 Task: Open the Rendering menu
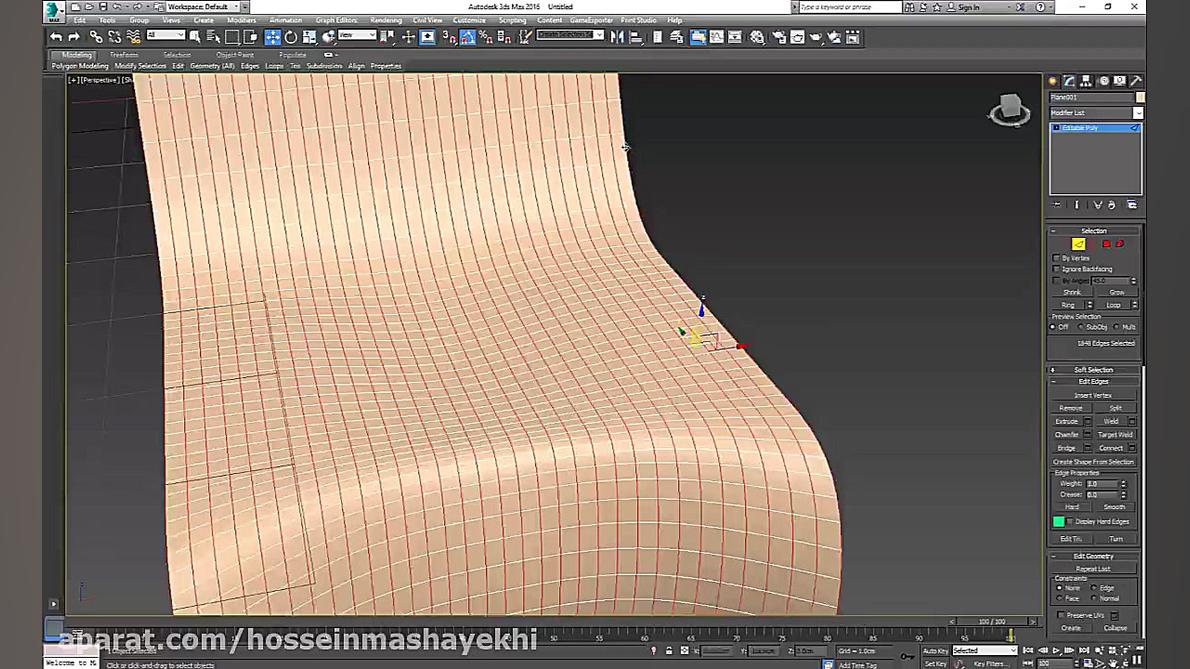[386, 20]
